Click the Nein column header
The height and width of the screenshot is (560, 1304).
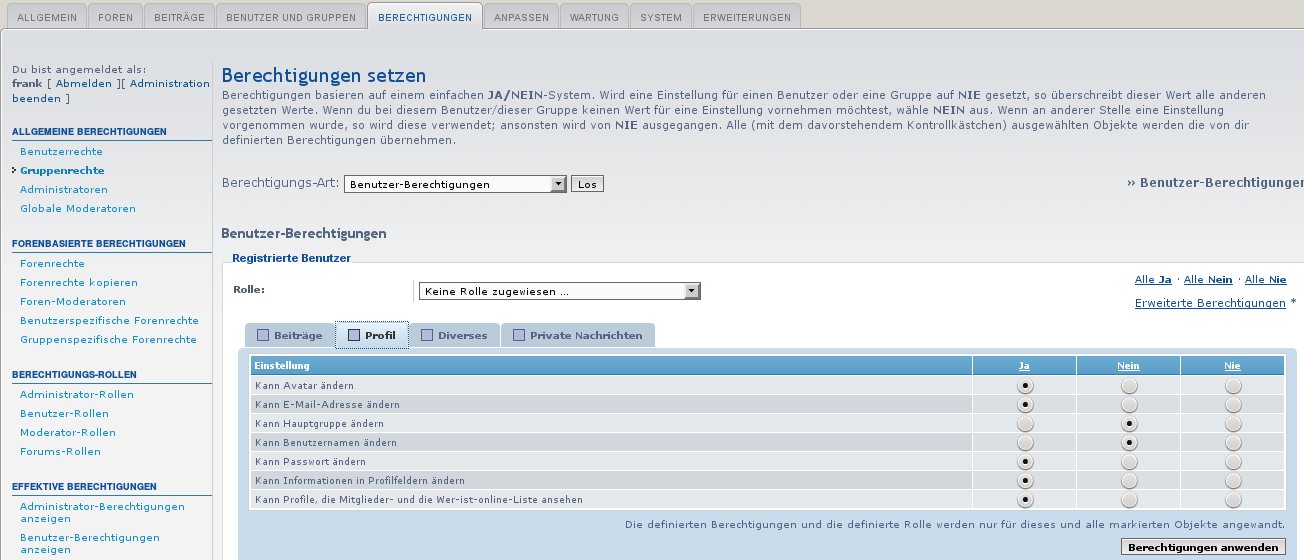(x=1128, y=366)
